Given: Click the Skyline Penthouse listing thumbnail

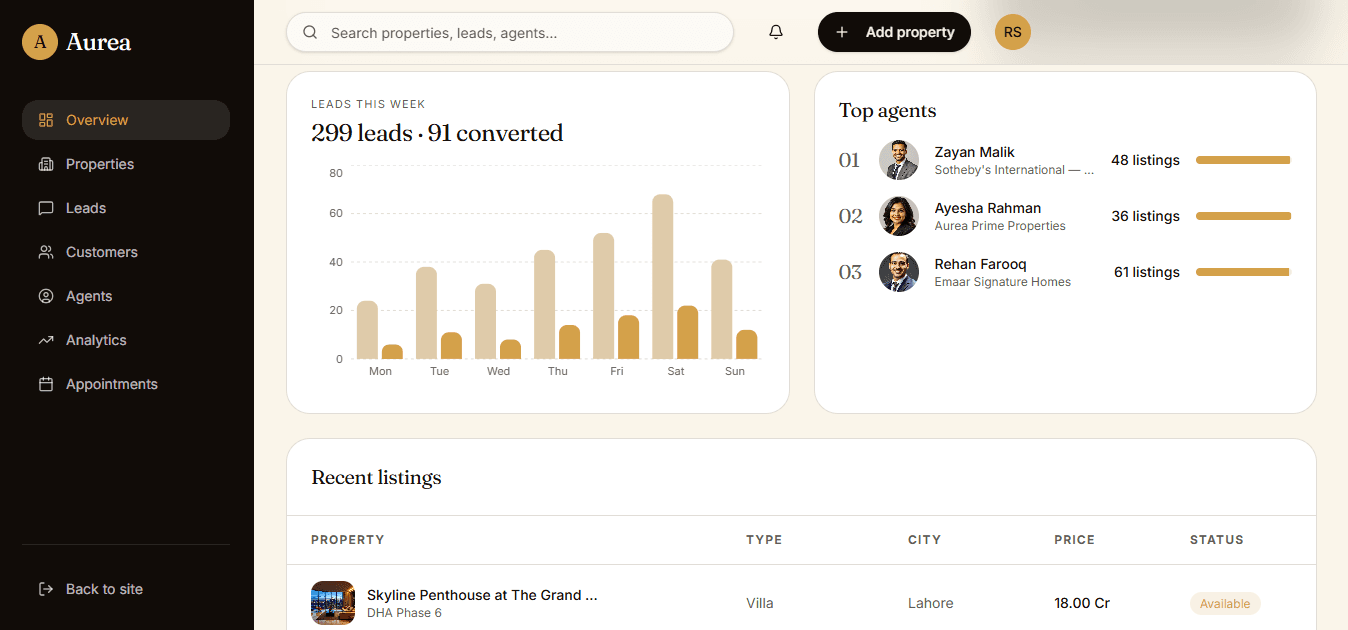Looking at the screenshot, I should pos(333,603).
